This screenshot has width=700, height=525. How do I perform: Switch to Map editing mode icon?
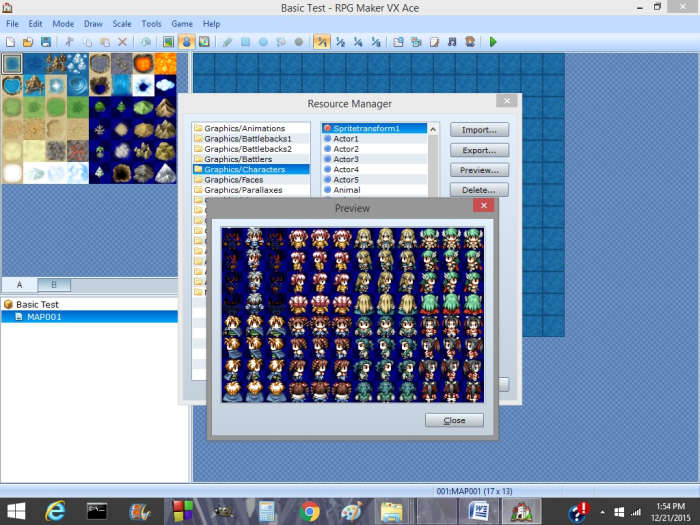click(168, 42)
